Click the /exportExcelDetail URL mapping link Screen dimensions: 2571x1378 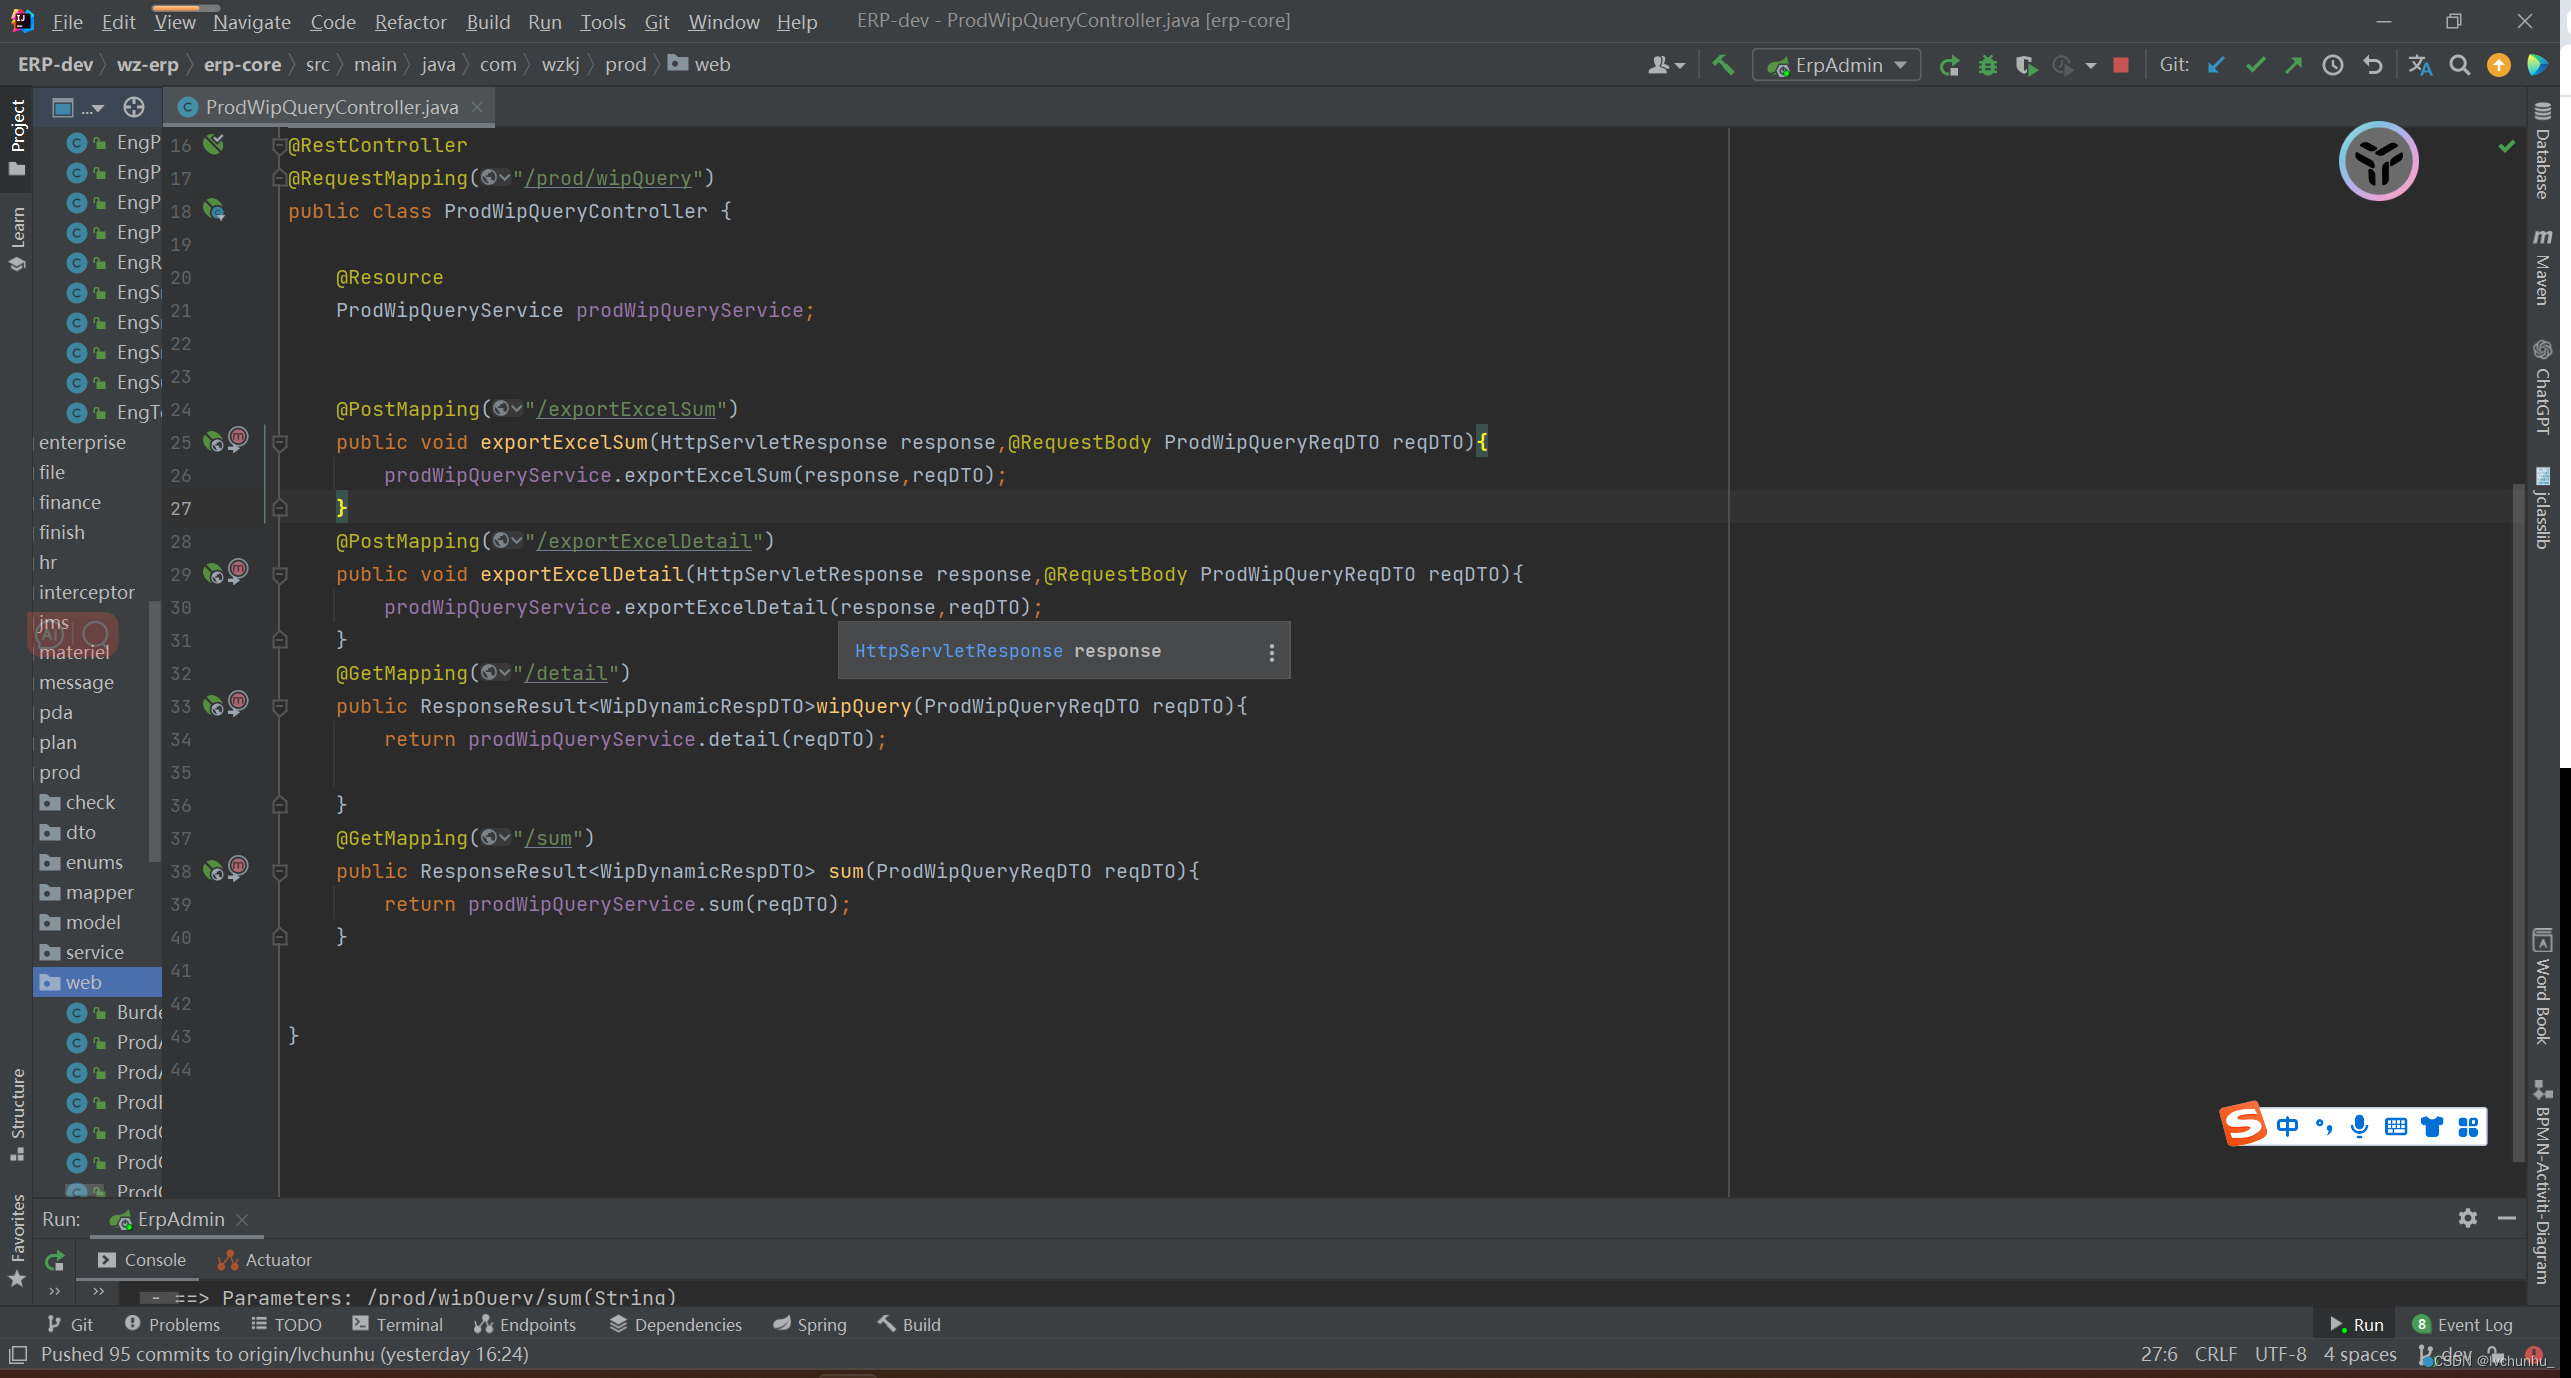pyautogui.click(x=644, y=541)
